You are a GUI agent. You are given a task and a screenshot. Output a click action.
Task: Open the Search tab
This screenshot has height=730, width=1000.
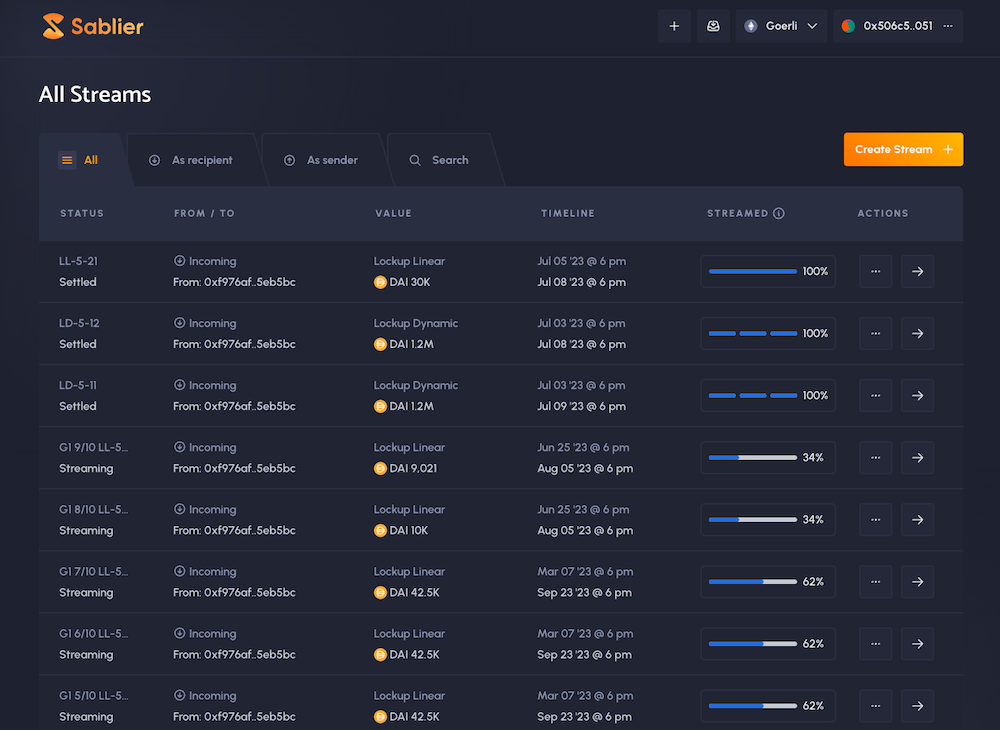(x=439, y=160)
